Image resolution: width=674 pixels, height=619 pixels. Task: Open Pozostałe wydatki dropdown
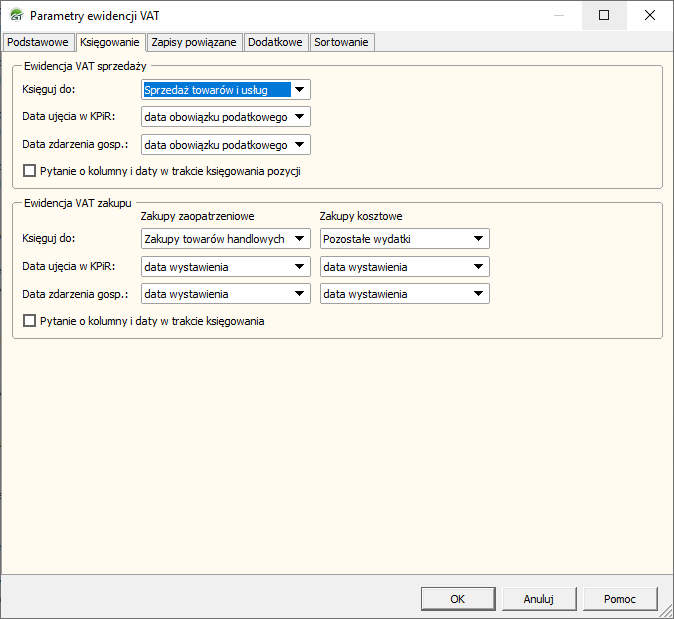pos(478,239)
